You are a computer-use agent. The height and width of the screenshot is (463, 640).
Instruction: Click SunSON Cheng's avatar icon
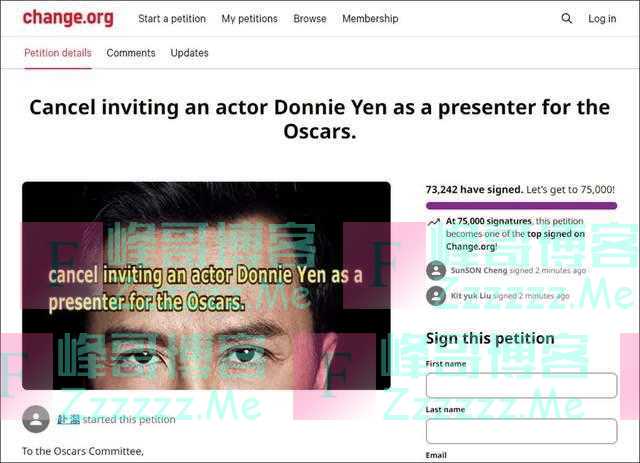pyautogui.click(x=436, y=270)
